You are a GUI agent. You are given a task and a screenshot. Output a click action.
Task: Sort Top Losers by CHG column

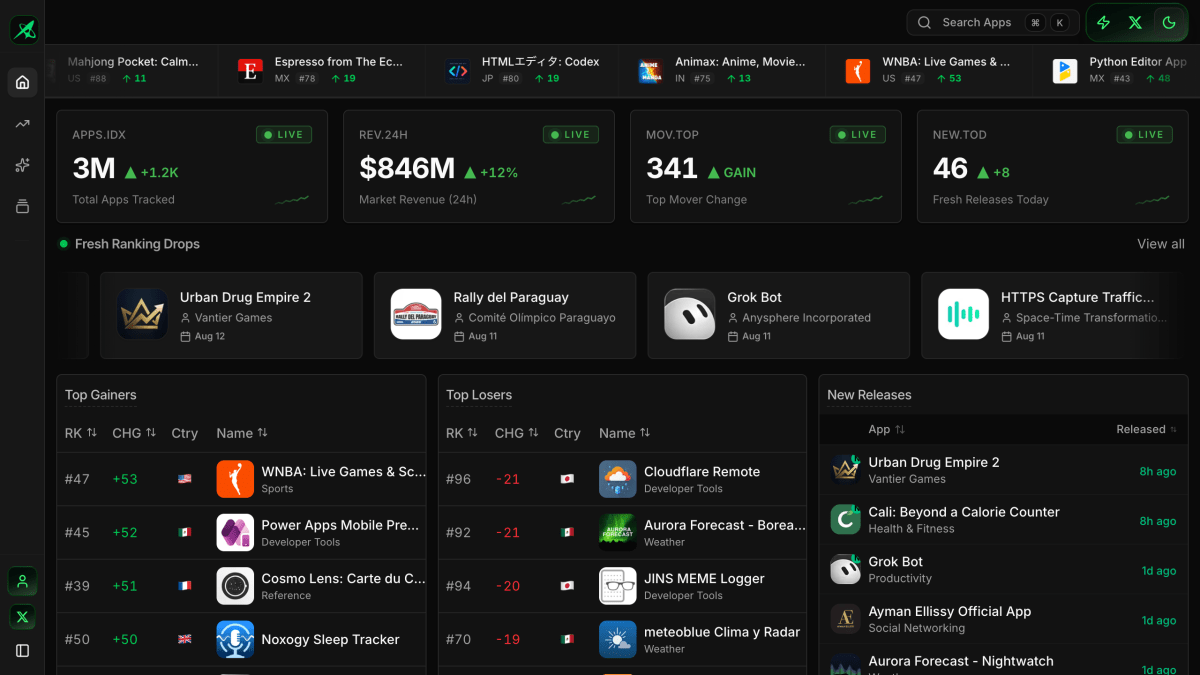(517, 433)
